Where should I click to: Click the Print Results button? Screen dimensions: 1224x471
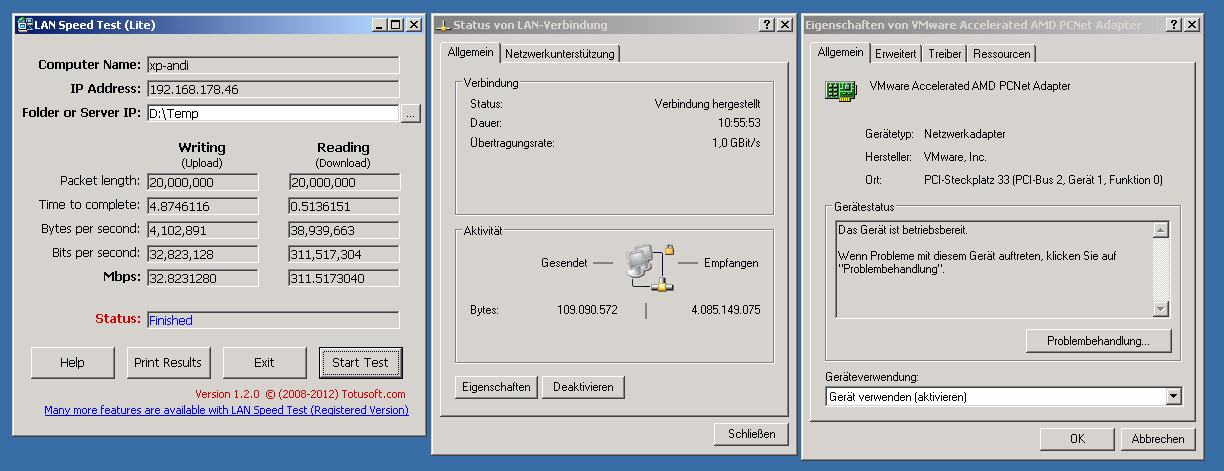(168, 362)
